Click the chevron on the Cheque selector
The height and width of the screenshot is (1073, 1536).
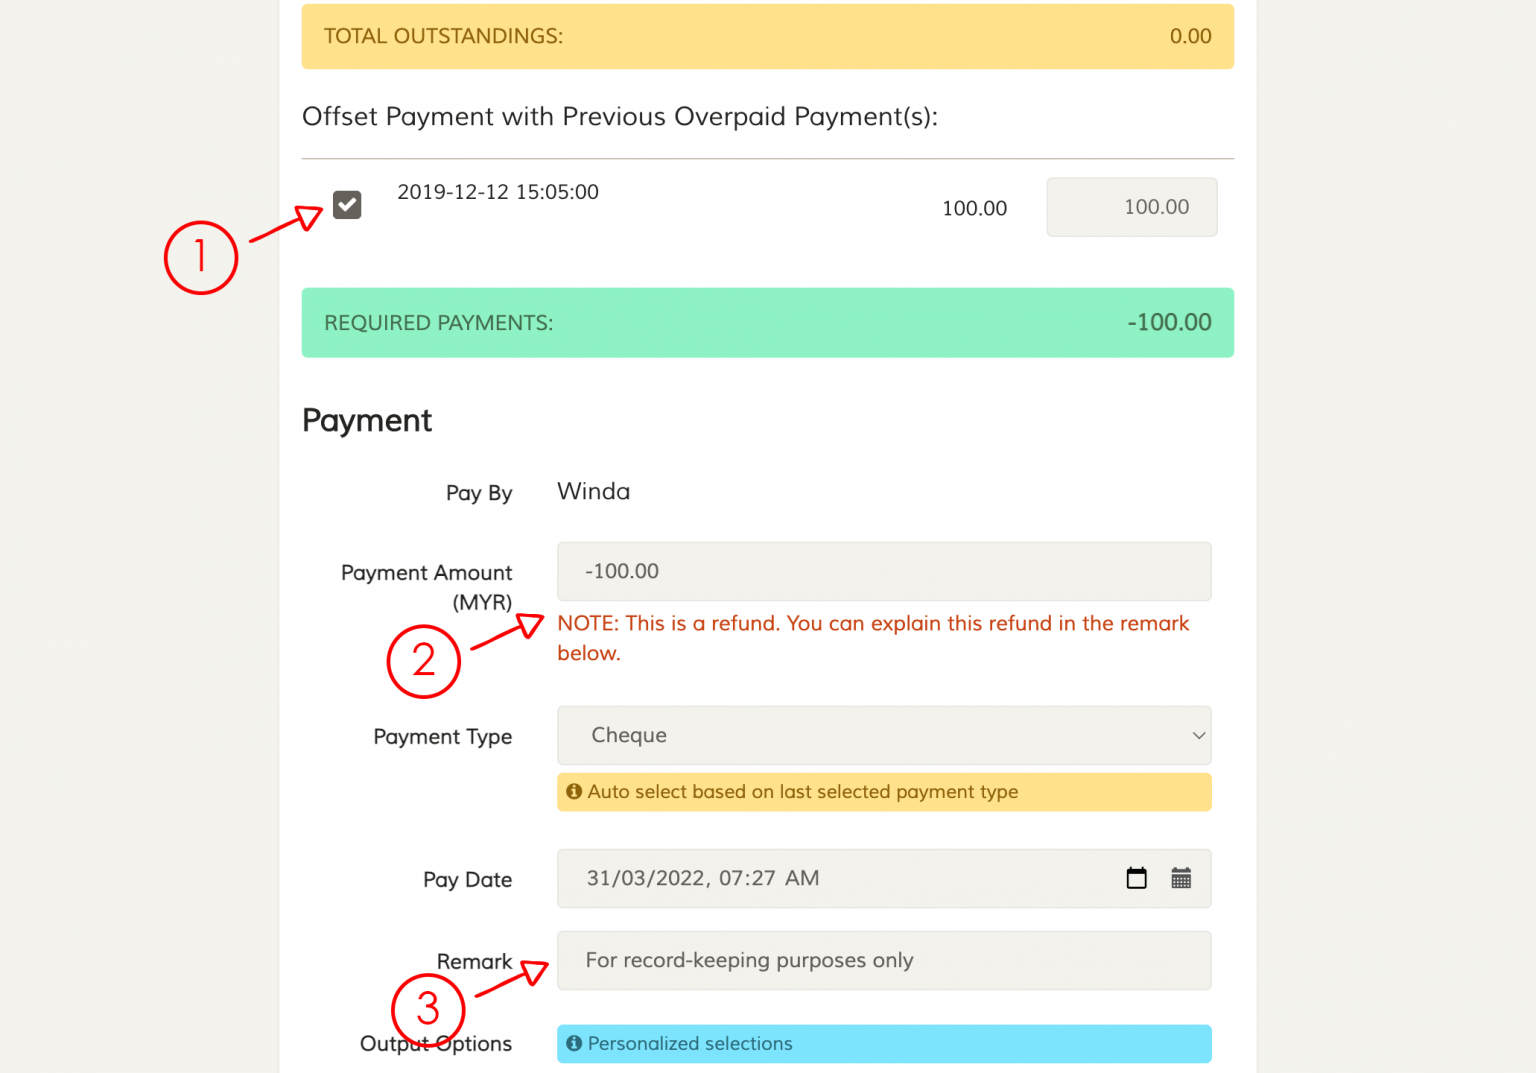coord(1198,735)
